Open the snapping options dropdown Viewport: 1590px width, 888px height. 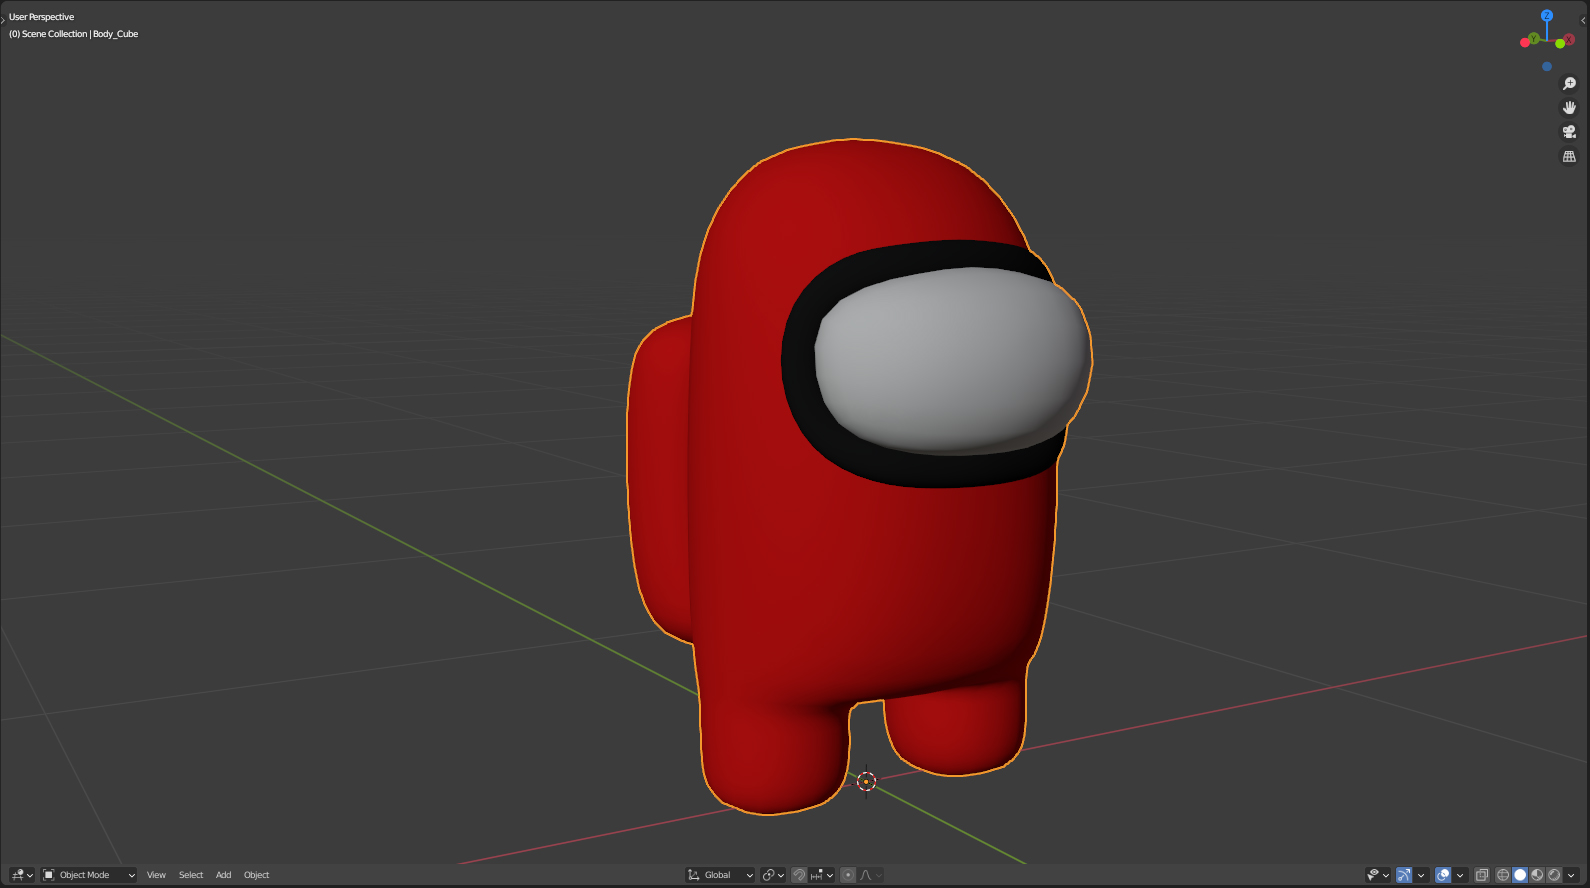[x=822, y=875]
